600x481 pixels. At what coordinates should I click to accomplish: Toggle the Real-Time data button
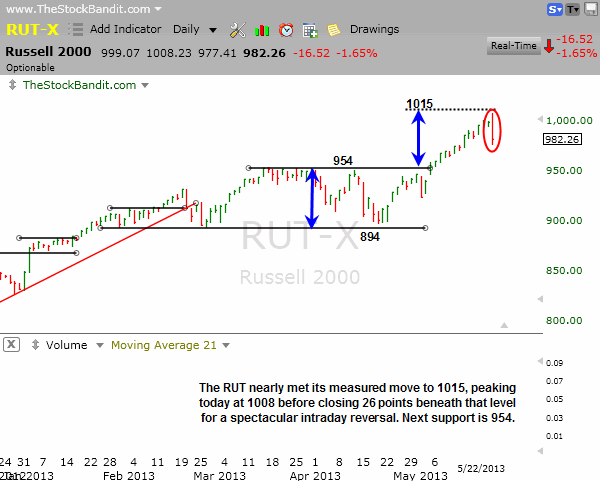tap(512, 45)
